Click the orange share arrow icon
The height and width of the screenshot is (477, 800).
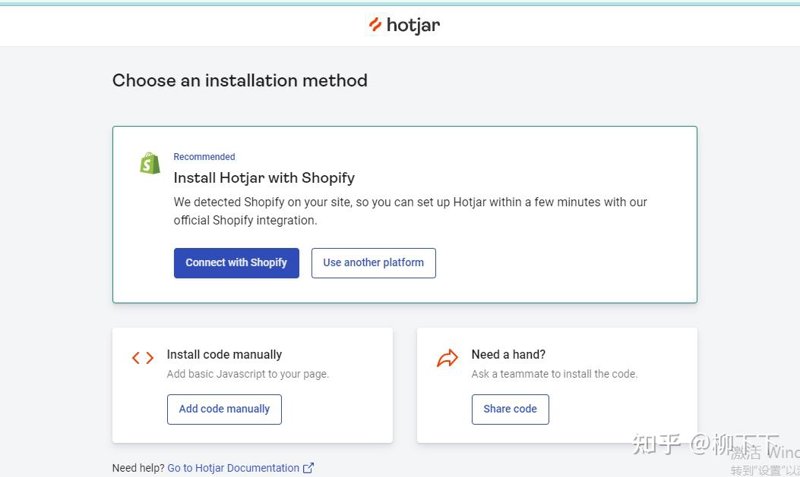click(447, 358)
